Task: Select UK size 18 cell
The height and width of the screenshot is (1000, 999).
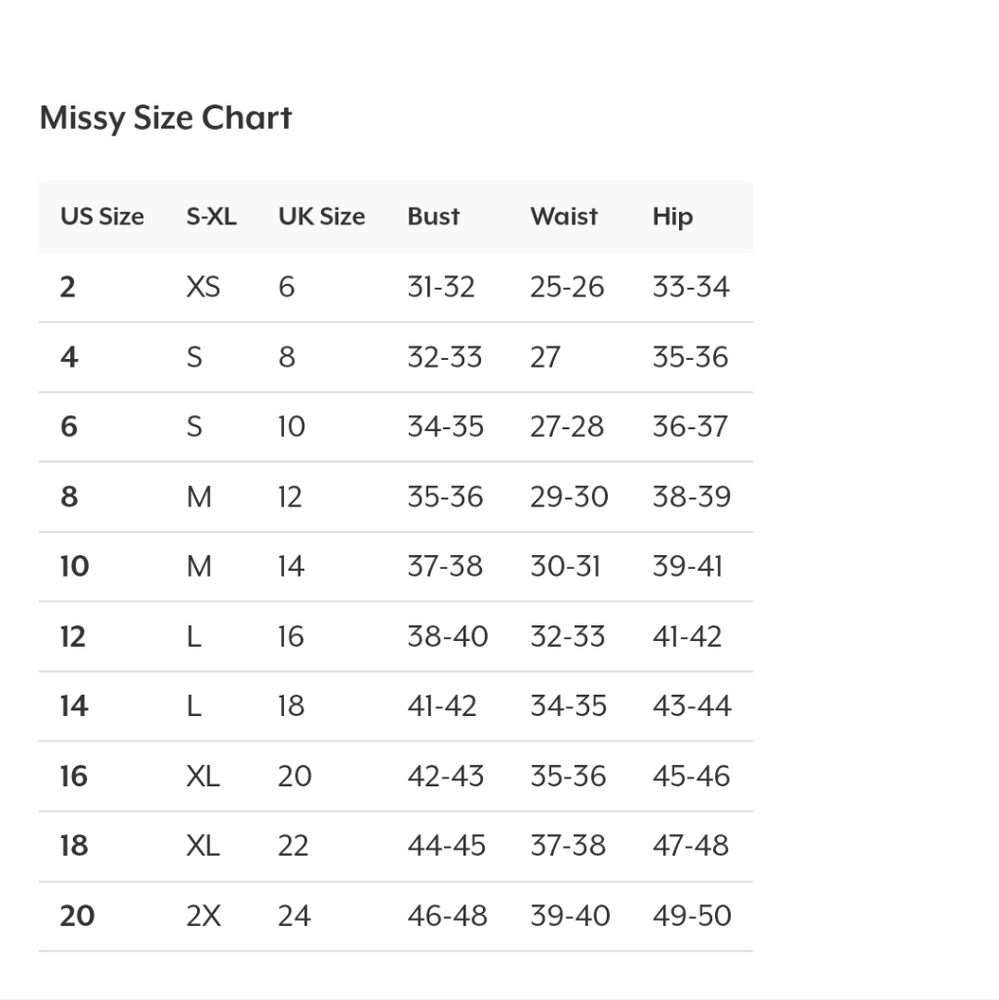Action: (291, 707)
